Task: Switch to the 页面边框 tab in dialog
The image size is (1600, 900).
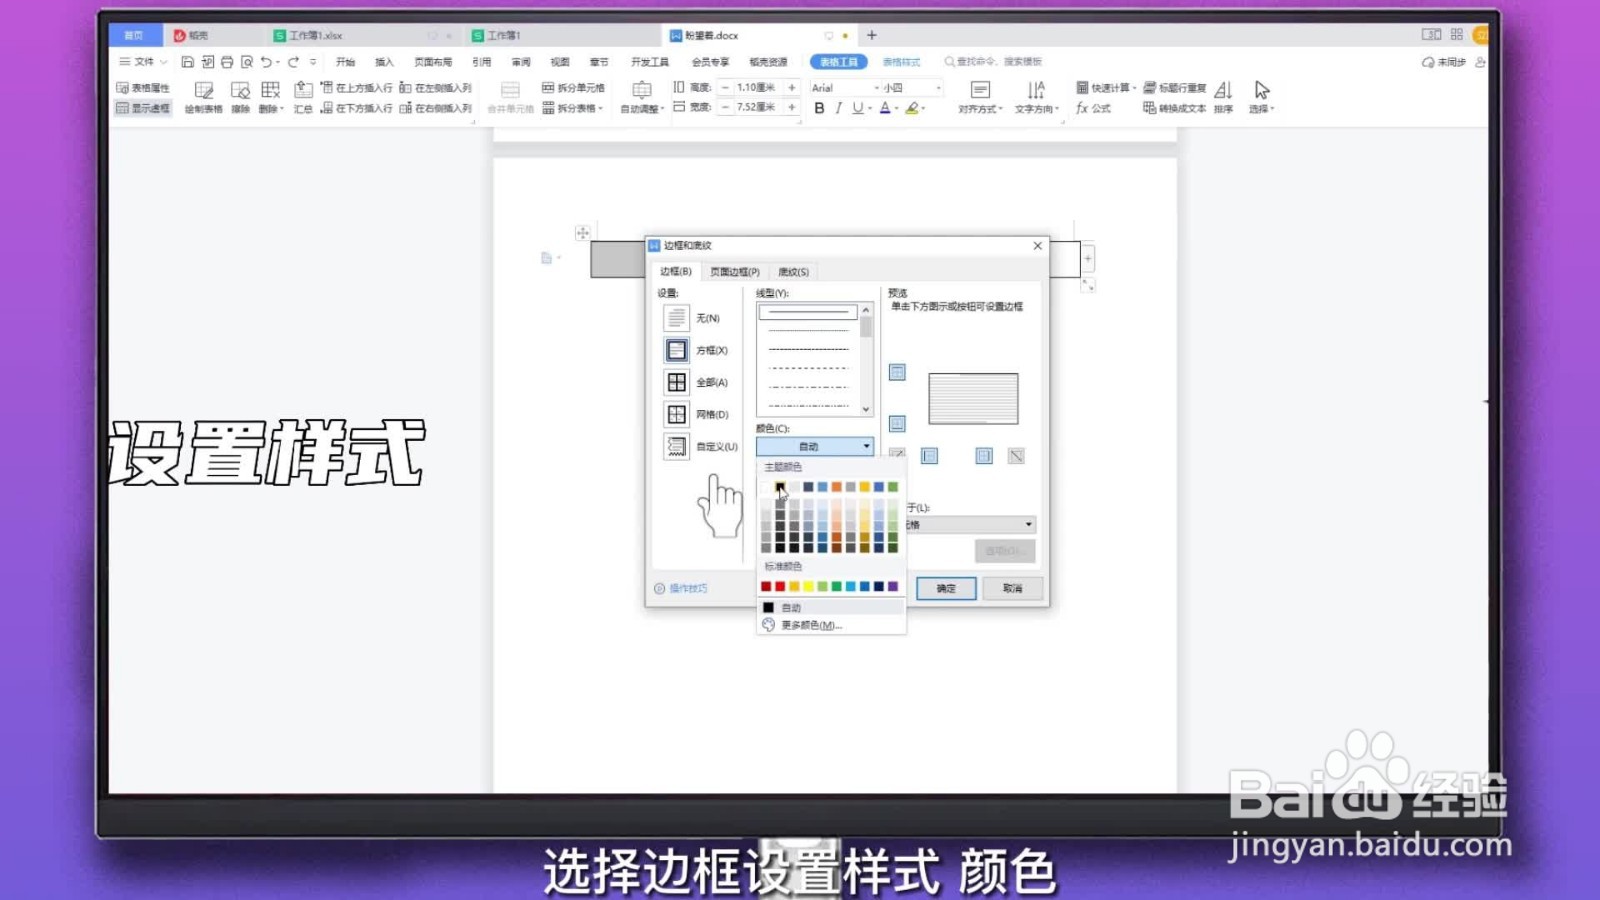Action: pyautogui.click(x=734, y=271)
